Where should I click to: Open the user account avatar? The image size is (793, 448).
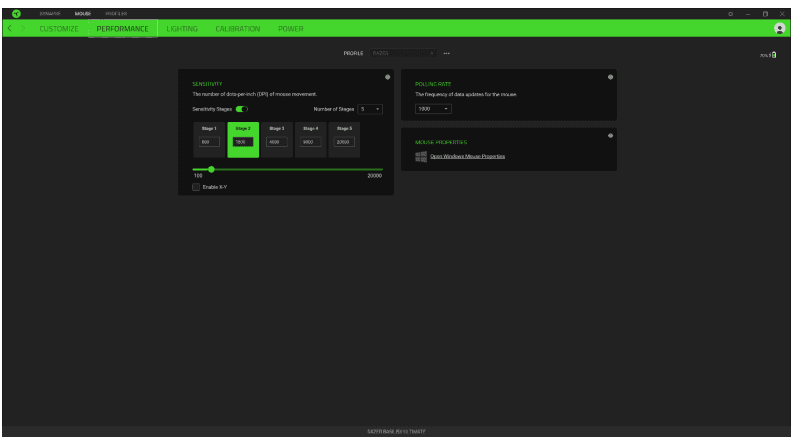pos(779,28)
